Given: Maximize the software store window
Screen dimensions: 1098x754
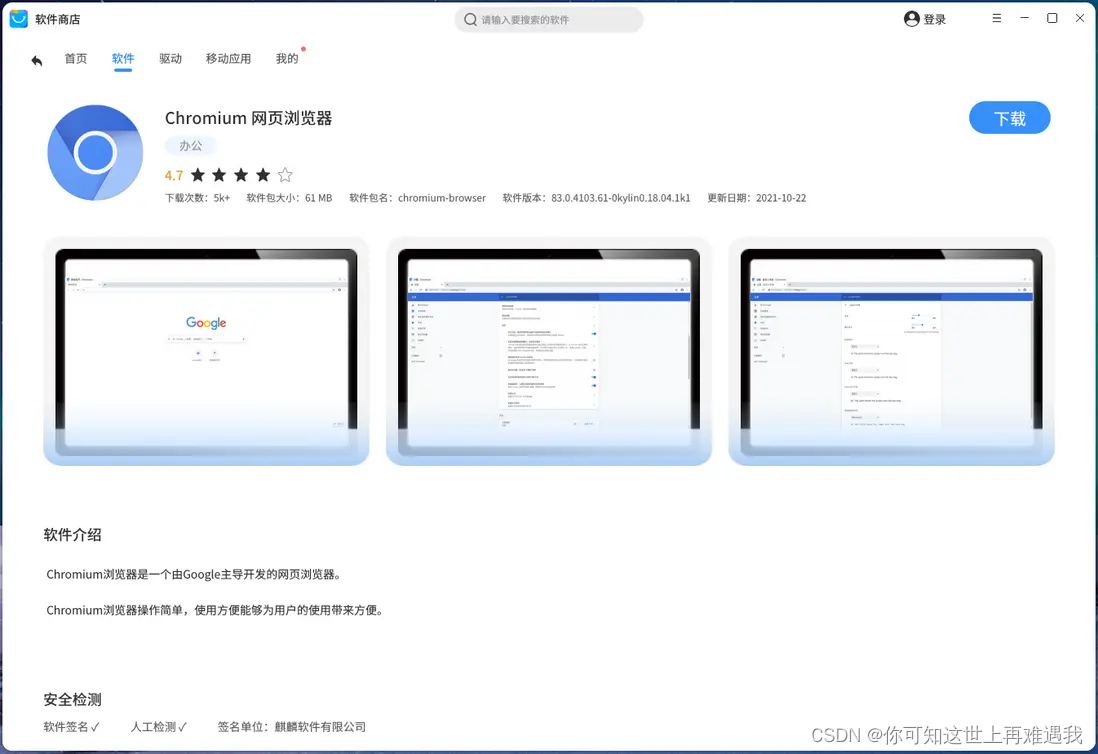Looking at the screenshot, I should click(1052, 18).
